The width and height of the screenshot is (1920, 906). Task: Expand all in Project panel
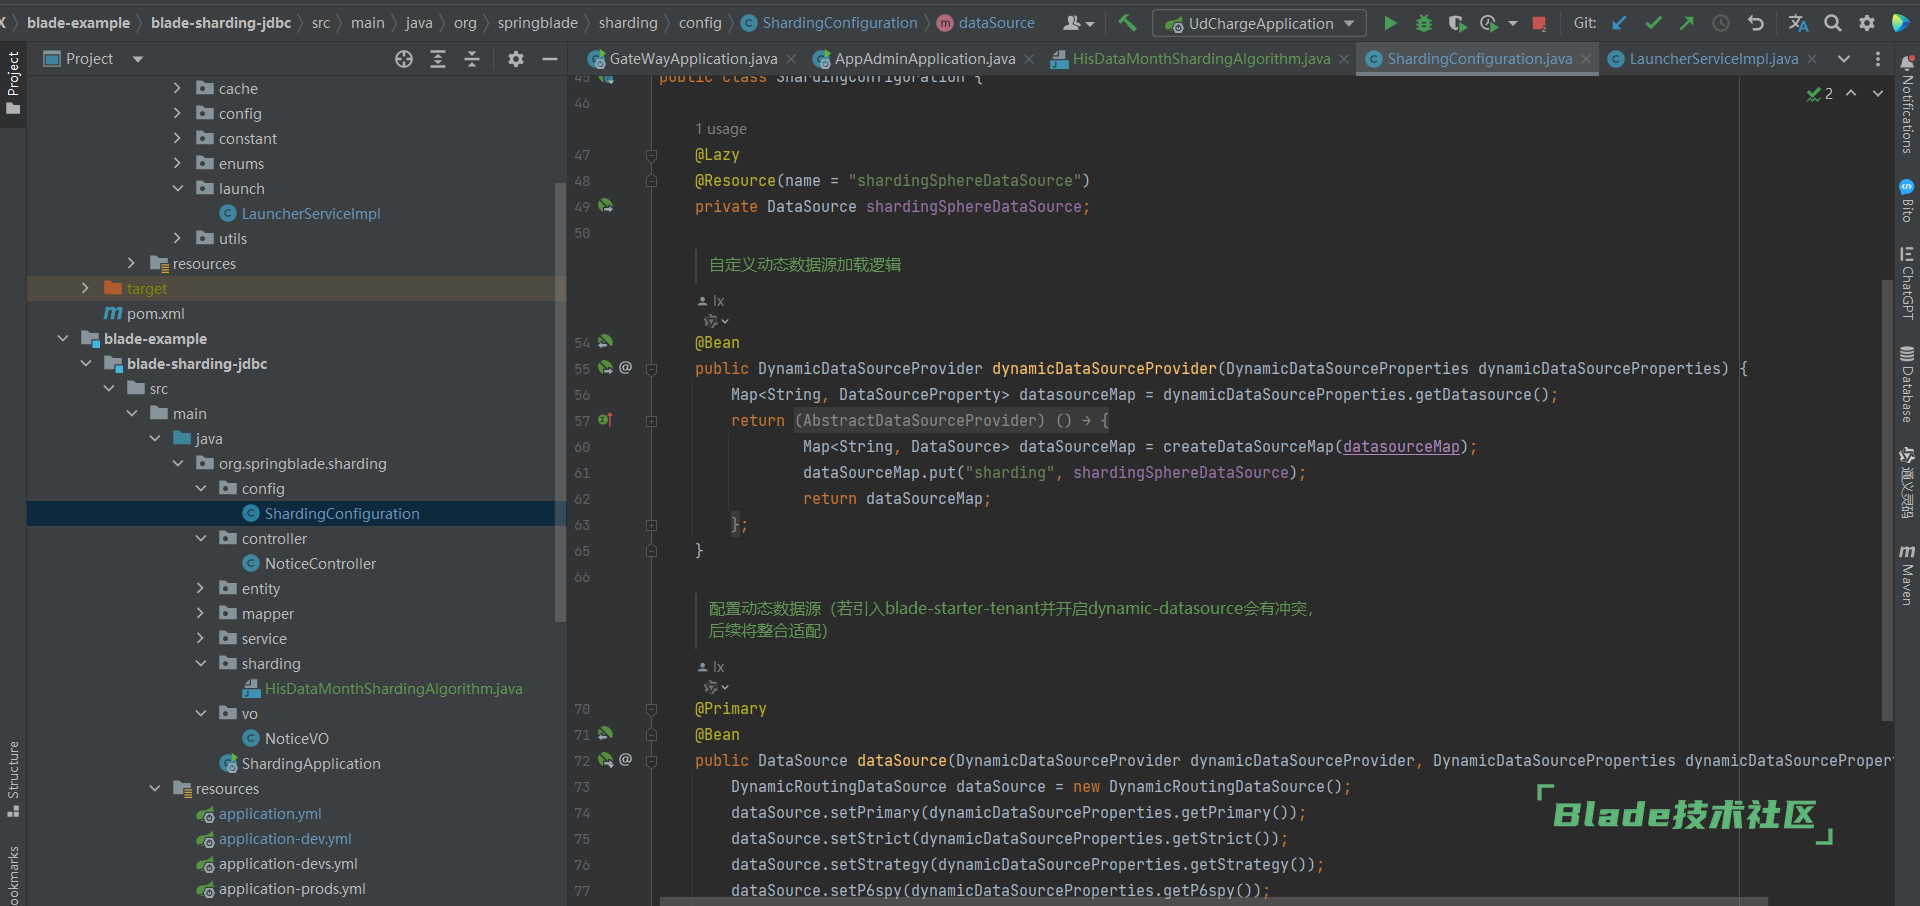click(x=438, y=59)
